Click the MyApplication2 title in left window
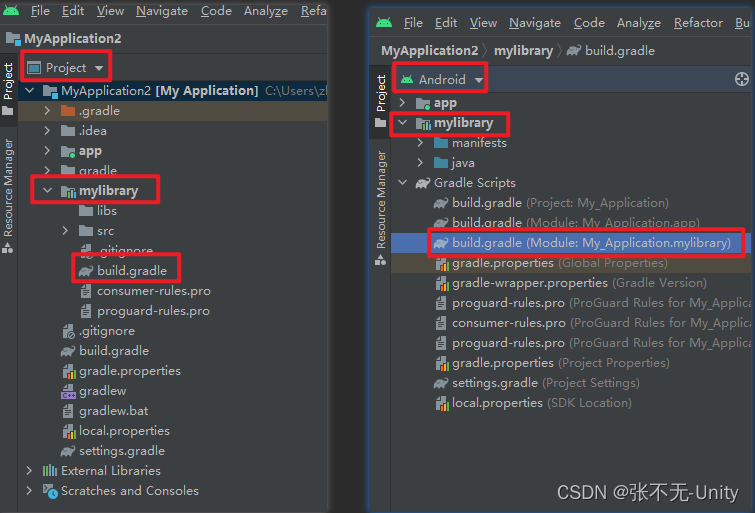755x513 pixels. (73, 39)
